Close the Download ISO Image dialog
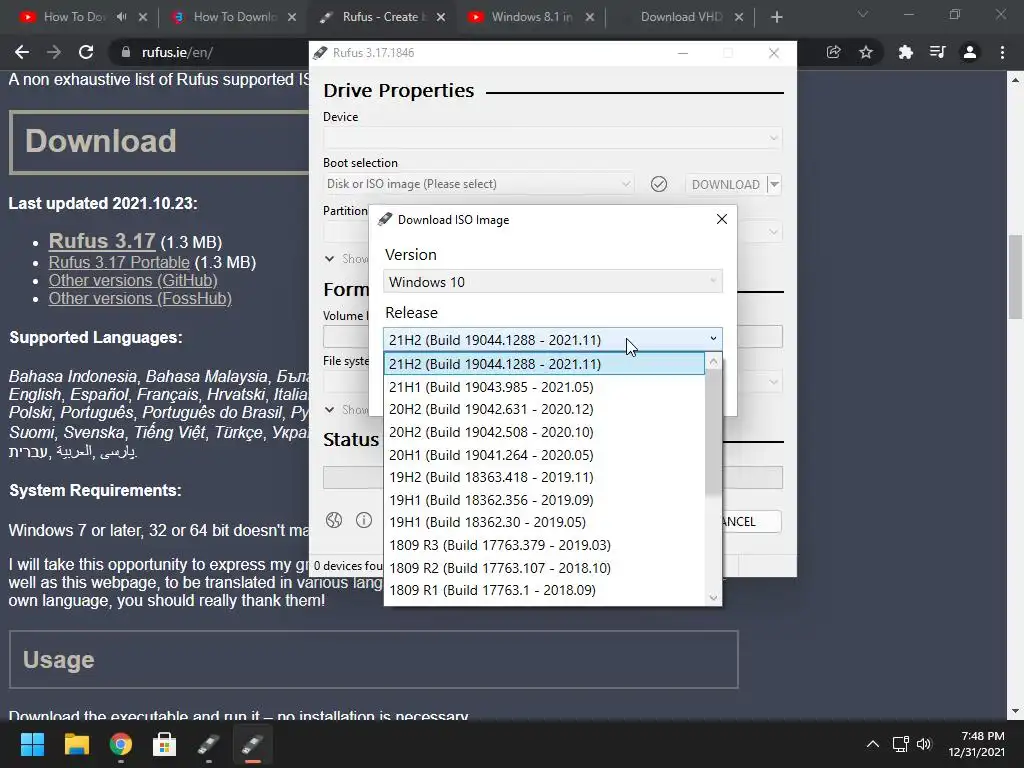Viewport: 1024px width, 768px height. pos(722,219)
